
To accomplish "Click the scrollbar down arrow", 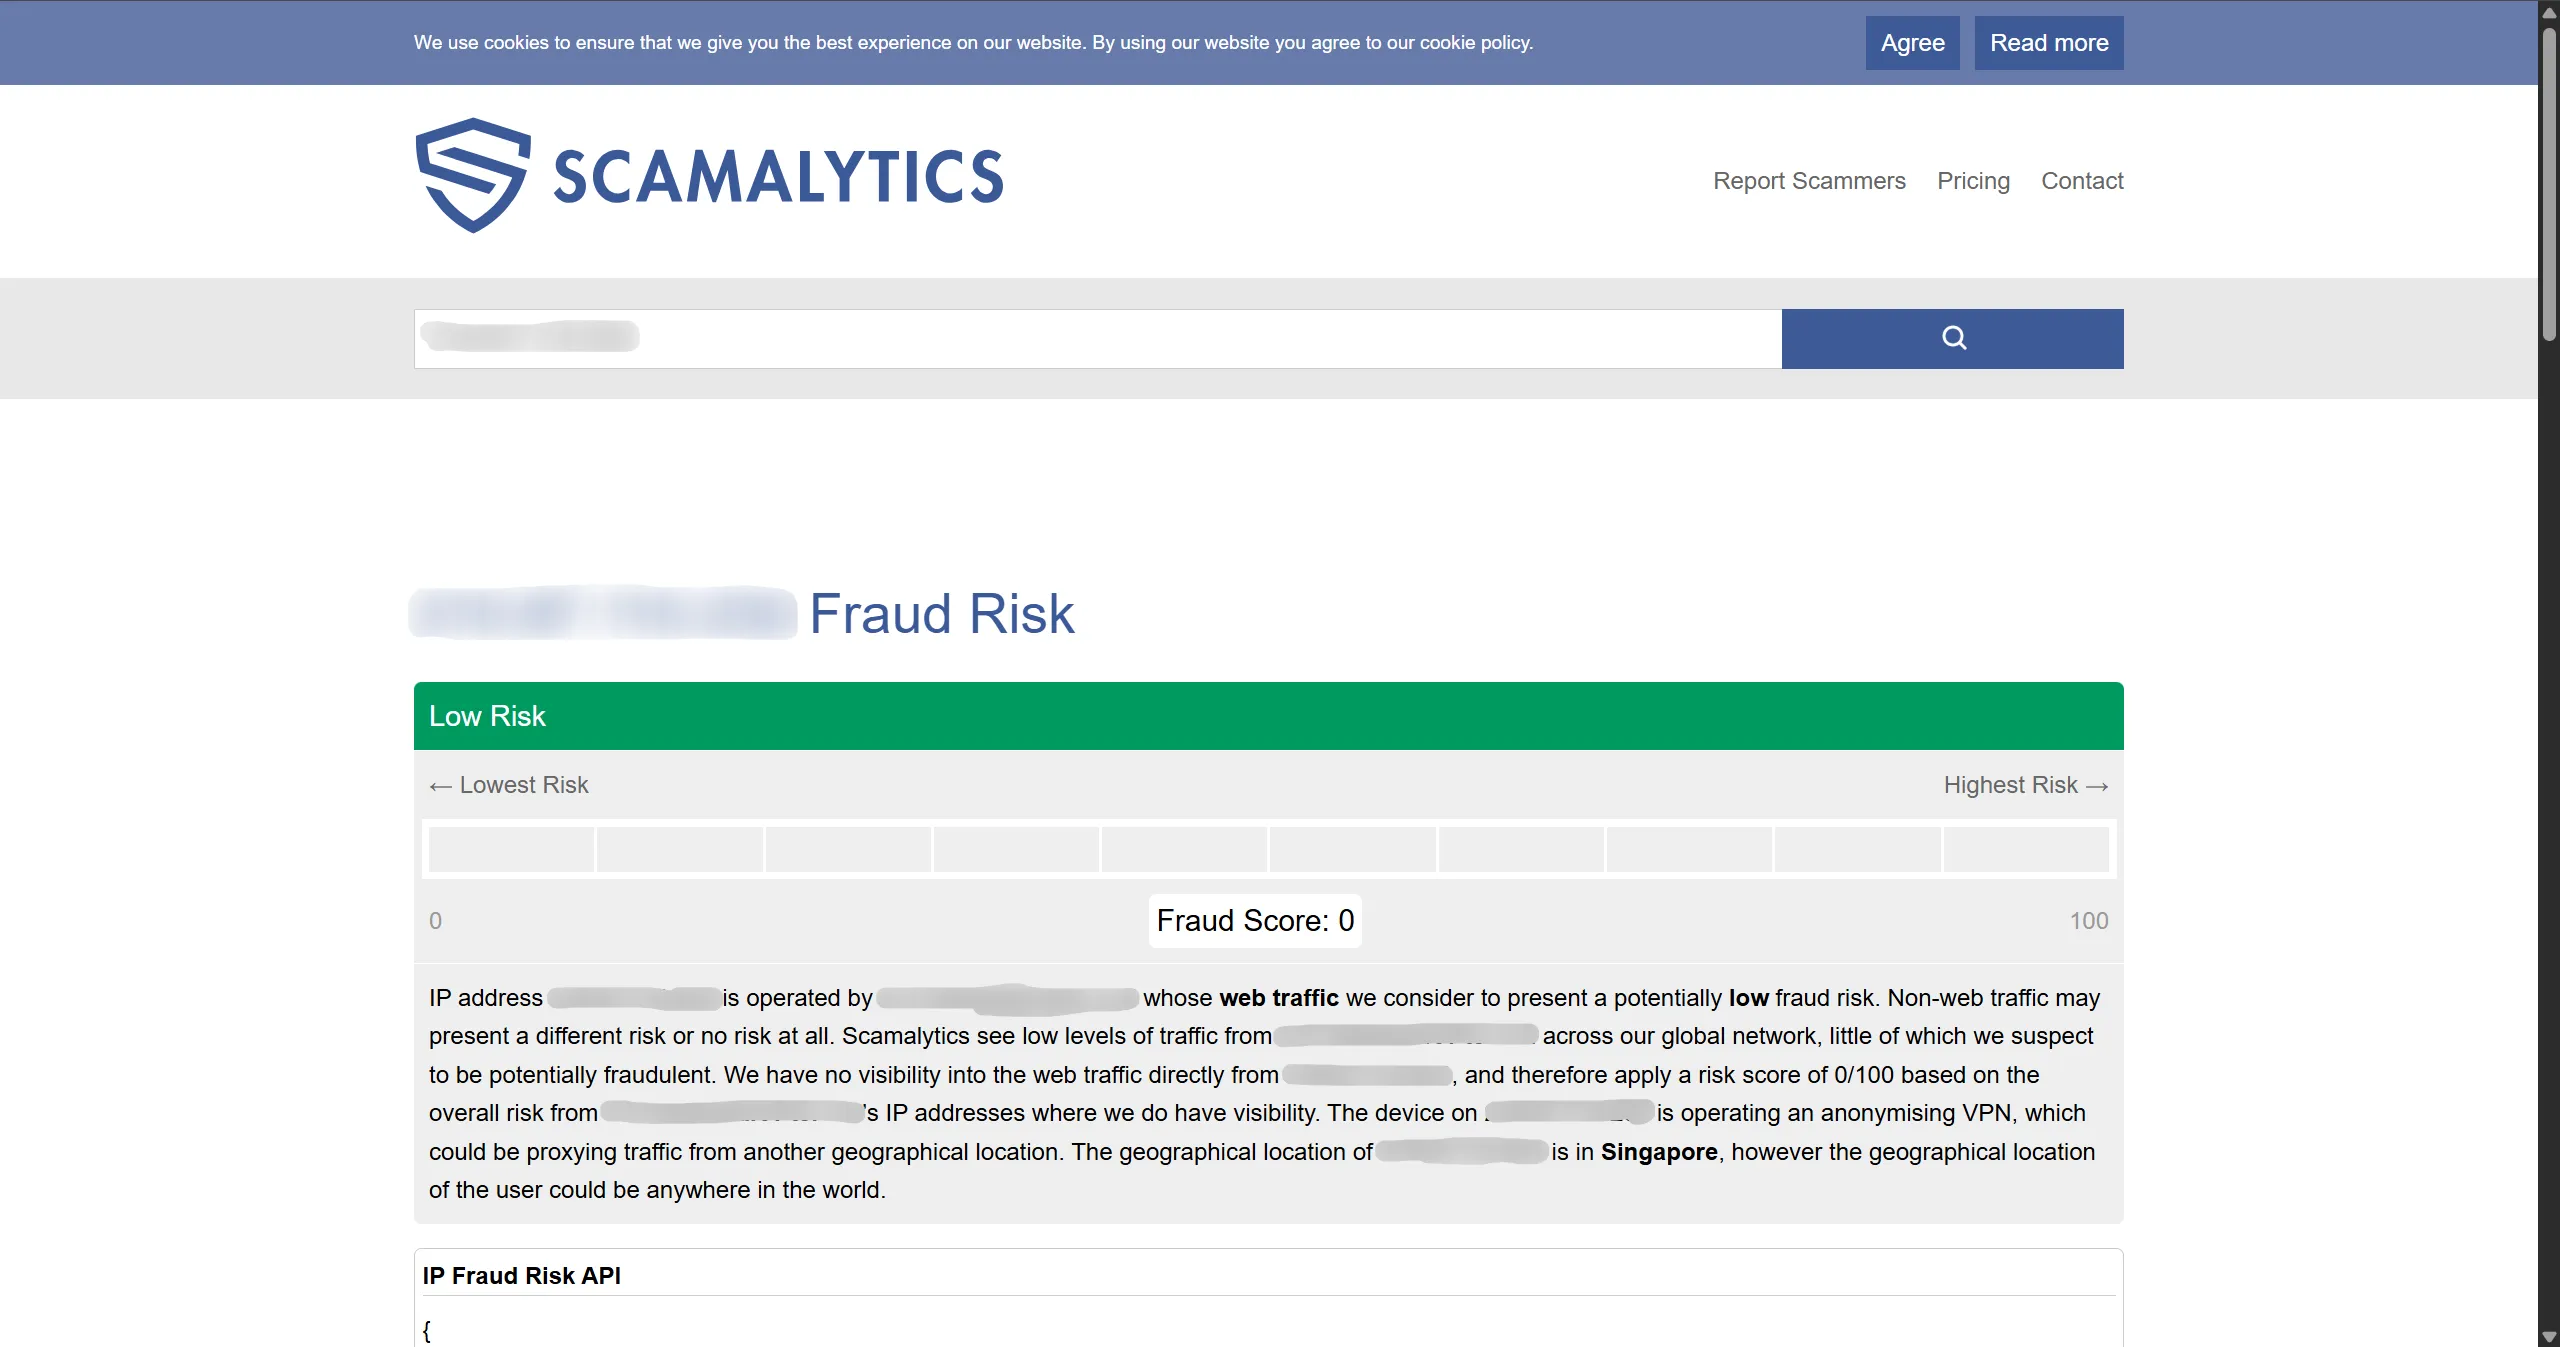I will [x=2549, y=1336].
